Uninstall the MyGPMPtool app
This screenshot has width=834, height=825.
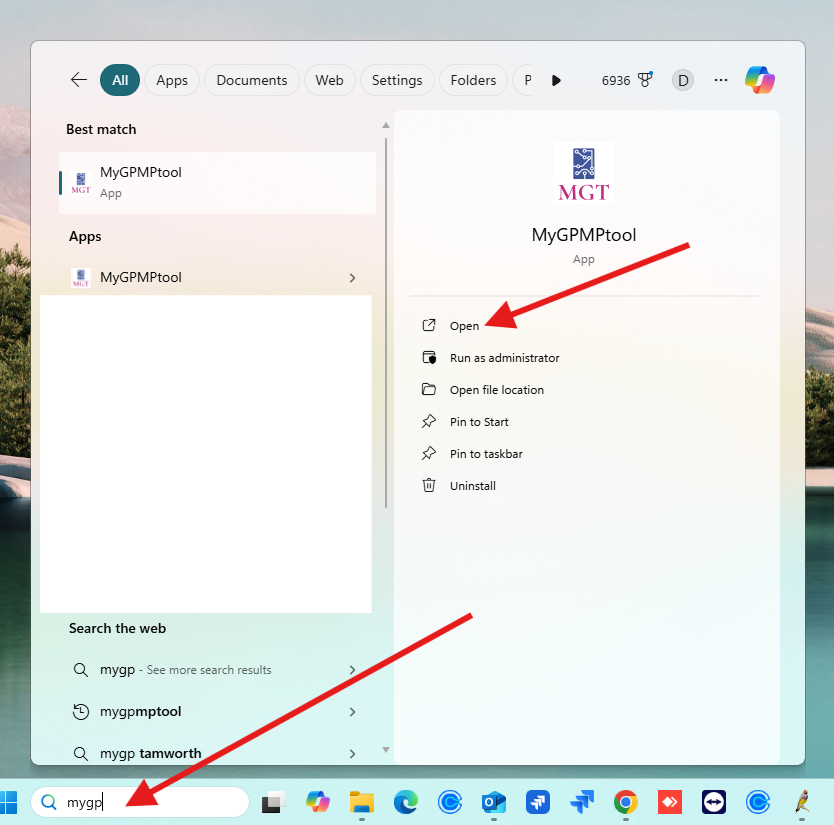[472, 486]
